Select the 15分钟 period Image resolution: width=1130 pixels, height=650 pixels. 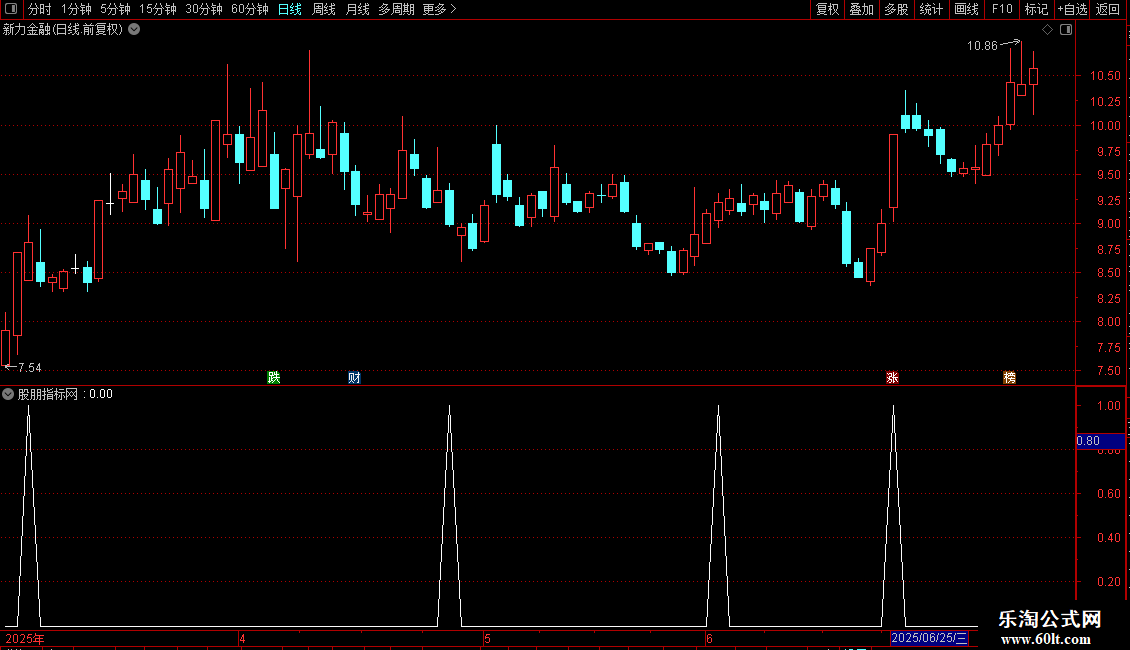coord(158,9)
